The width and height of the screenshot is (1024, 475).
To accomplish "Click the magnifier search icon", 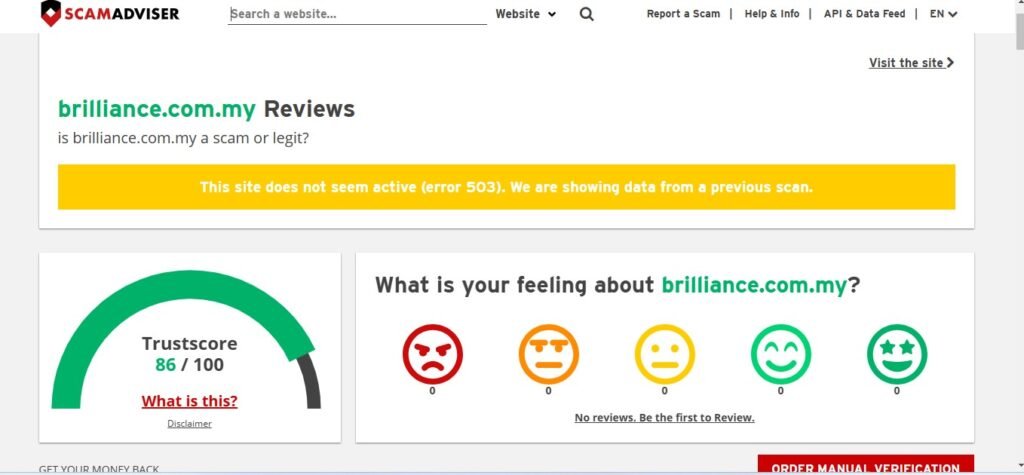I will [x=586, y=14].
